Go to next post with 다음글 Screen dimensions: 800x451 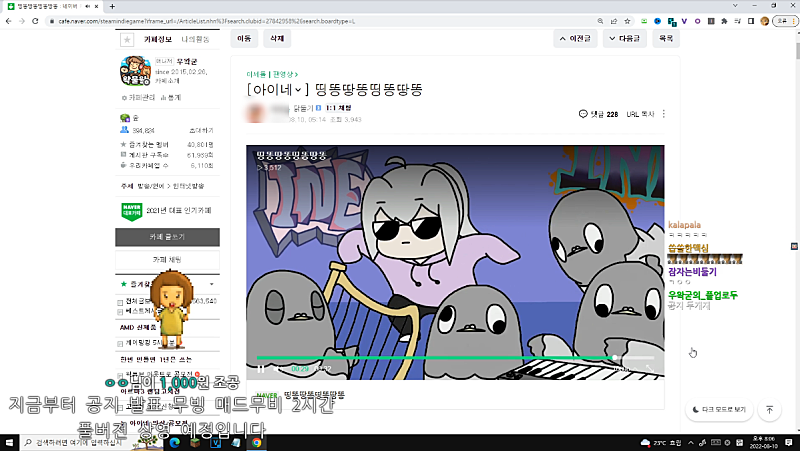pyautogui.click(x=624, y=38)
